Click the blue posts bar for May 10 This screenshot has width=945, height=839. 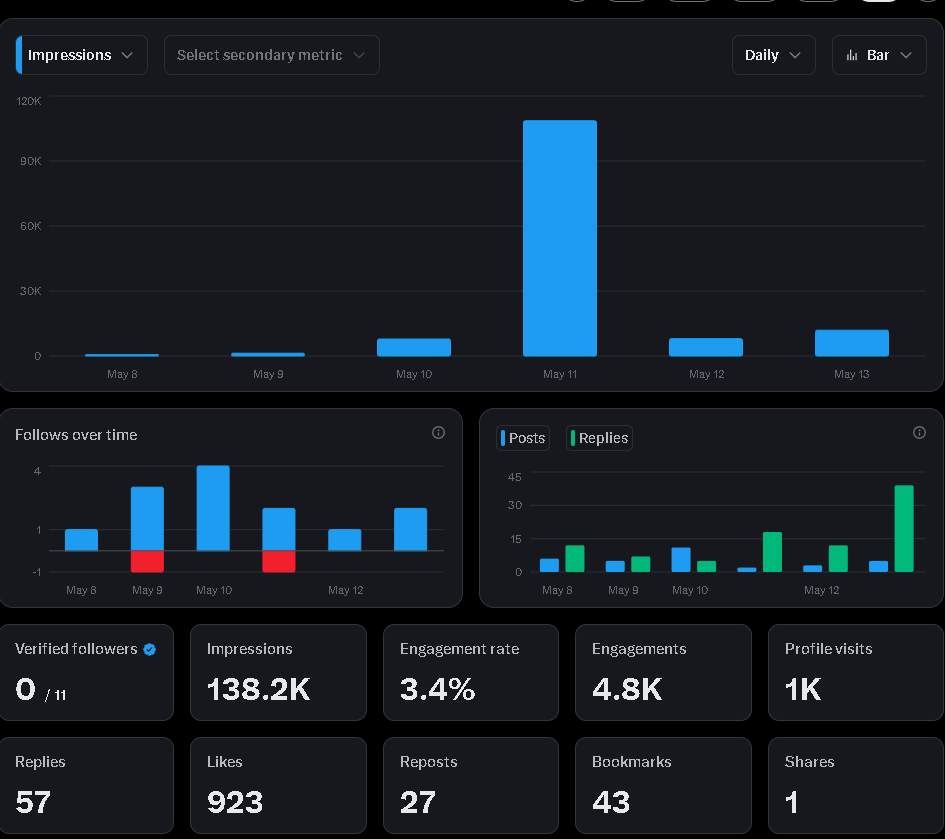click(681, 560)
